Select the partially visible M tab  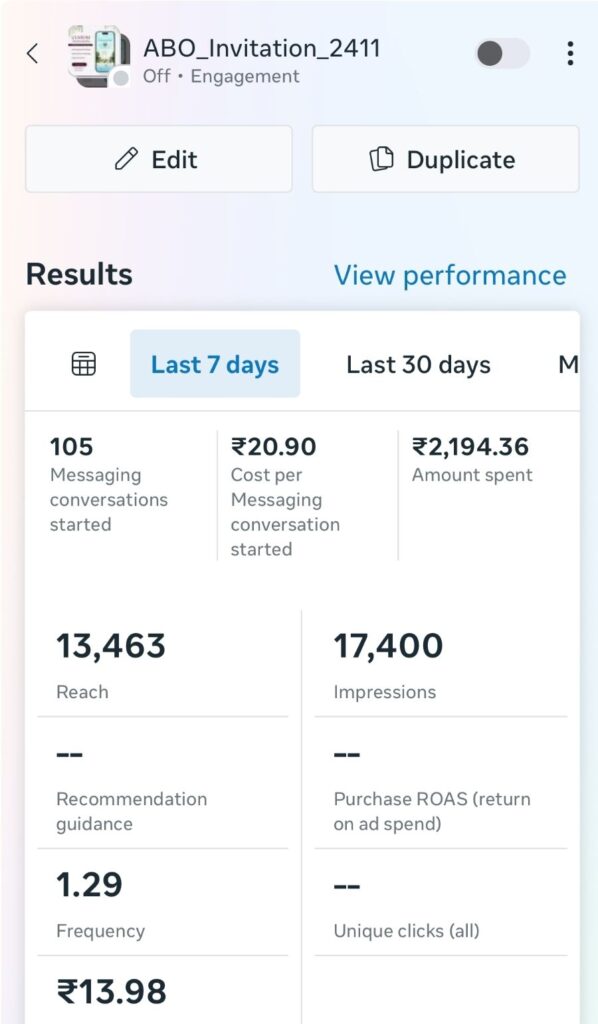[x=568, y=364]
